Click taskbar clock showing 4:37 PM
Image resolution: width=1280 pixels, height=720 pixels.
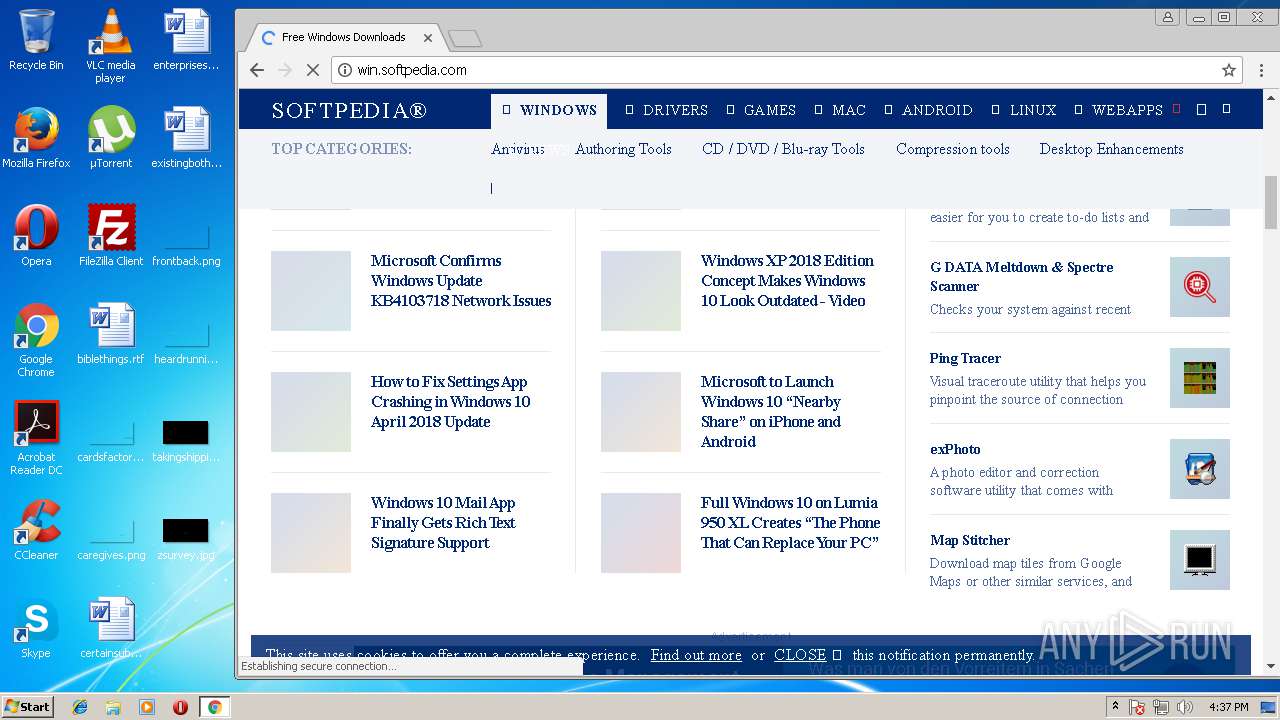click(1228, 707)
